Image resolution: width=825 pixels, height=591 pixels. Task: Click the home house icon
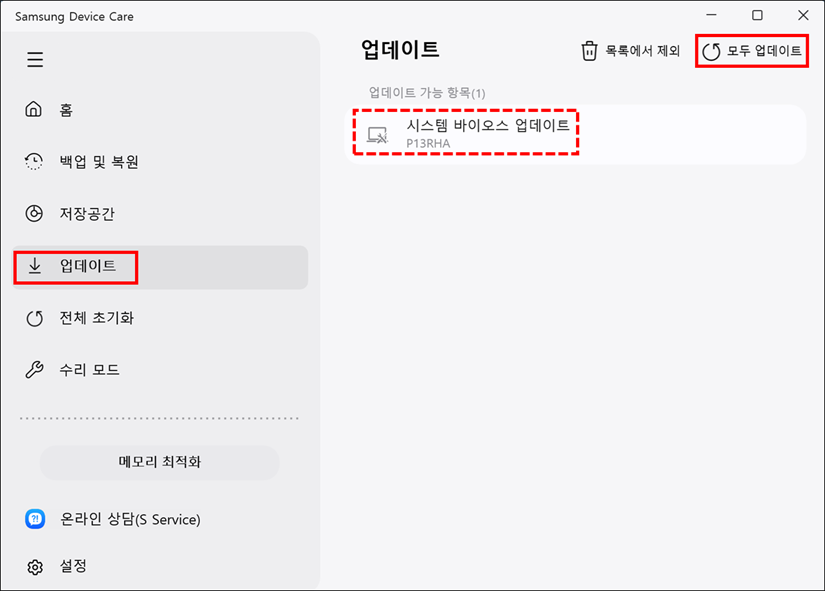coord(34,109)
